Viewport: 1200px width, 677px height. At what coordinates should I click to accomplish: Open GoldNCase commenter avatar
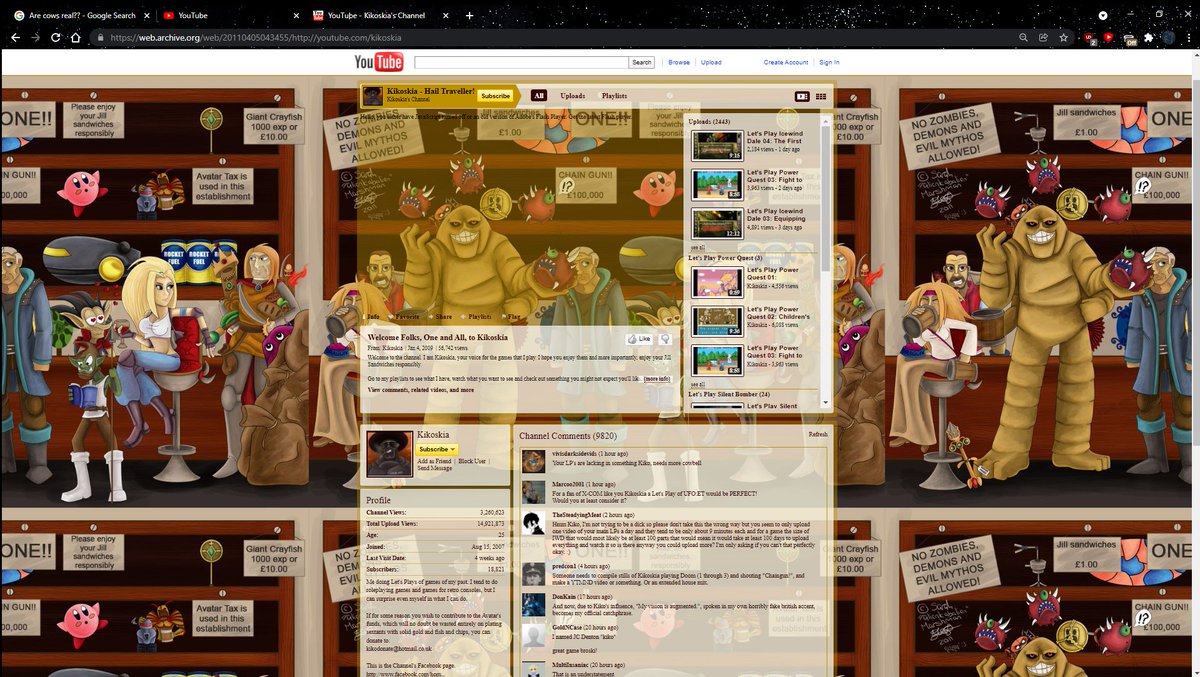pos(533,634)
